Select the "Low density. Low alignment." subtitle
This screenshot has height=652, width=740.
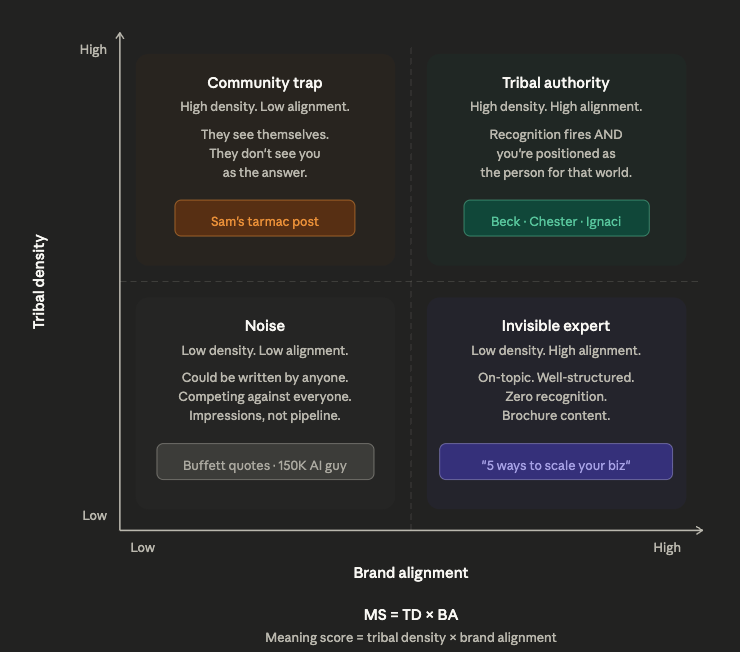(x=265, y=351)
